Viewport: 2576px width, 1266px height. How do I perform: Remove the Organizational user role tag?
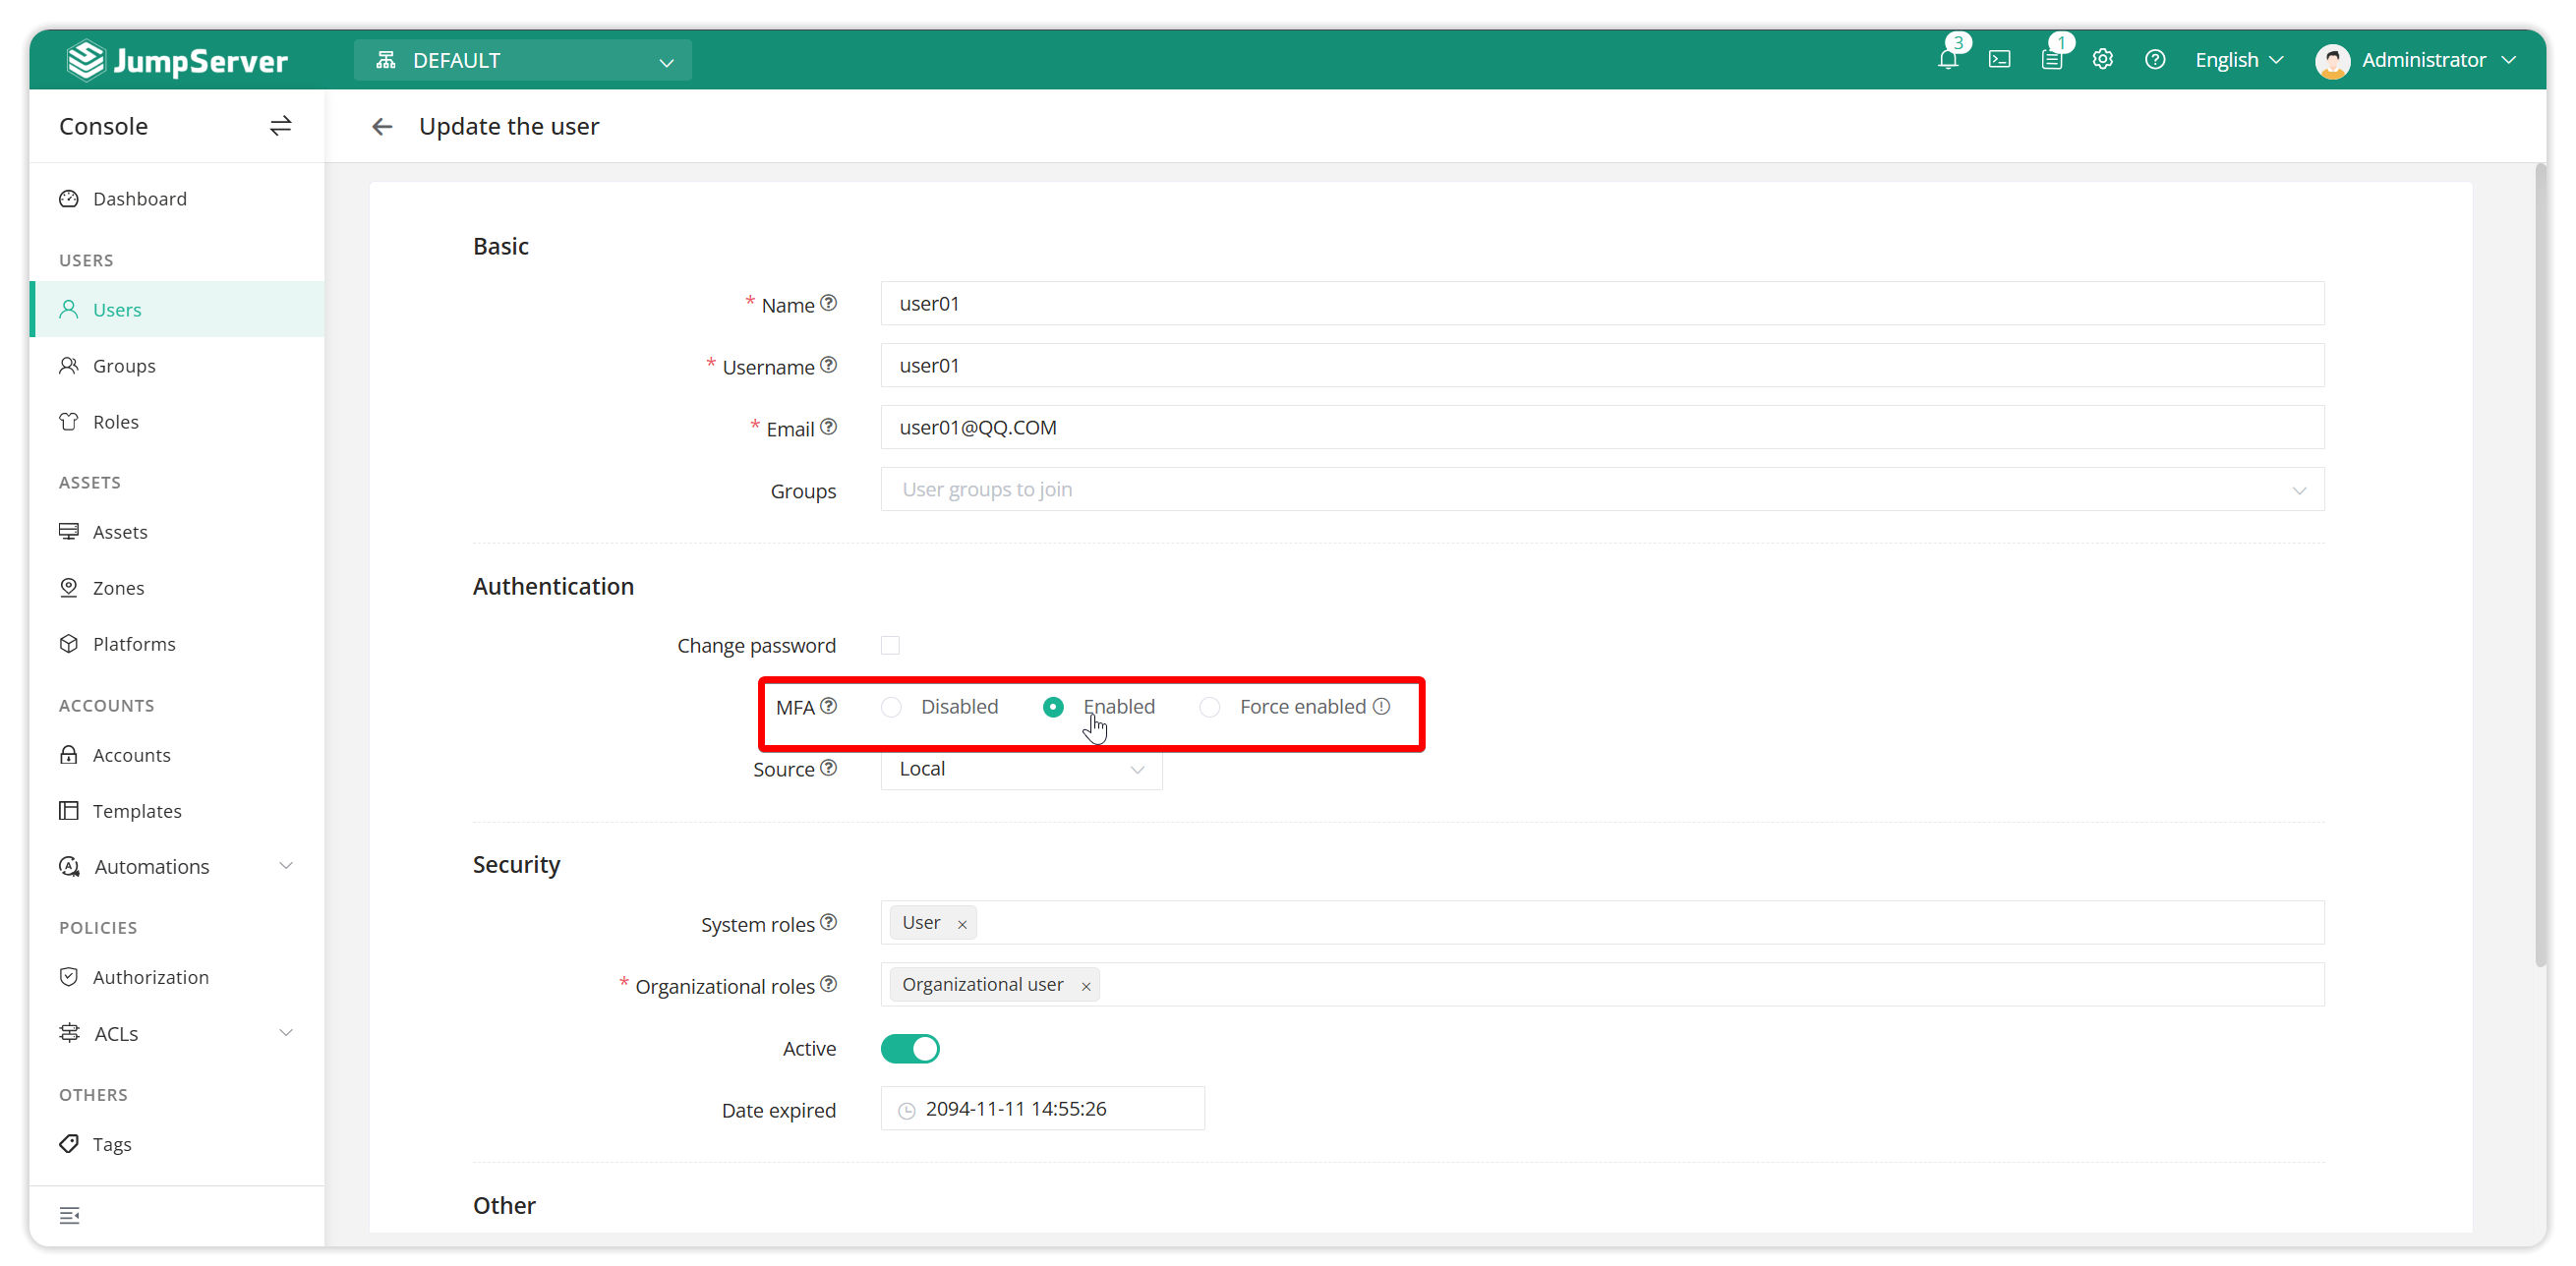[1086, 986]
